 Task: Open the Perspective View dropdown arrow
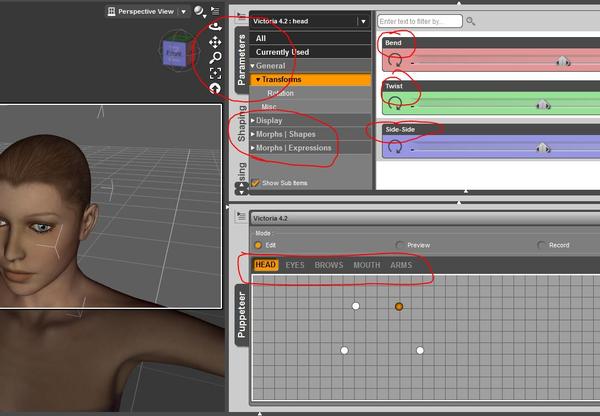tap(184, 12)
